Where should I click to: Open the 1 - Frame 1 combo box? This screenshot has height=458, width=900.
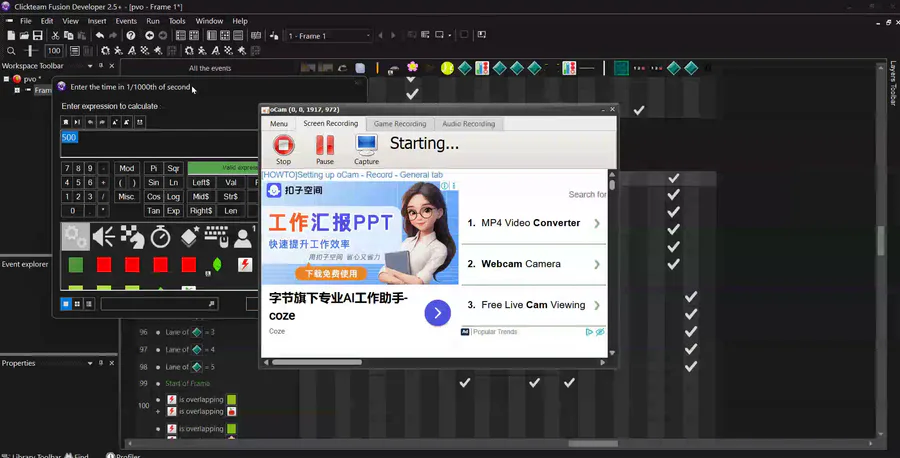coord(329,36)
